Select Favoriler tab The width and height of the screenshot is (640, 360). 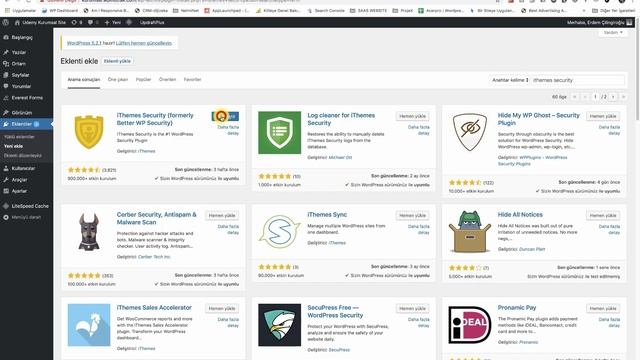193,80
